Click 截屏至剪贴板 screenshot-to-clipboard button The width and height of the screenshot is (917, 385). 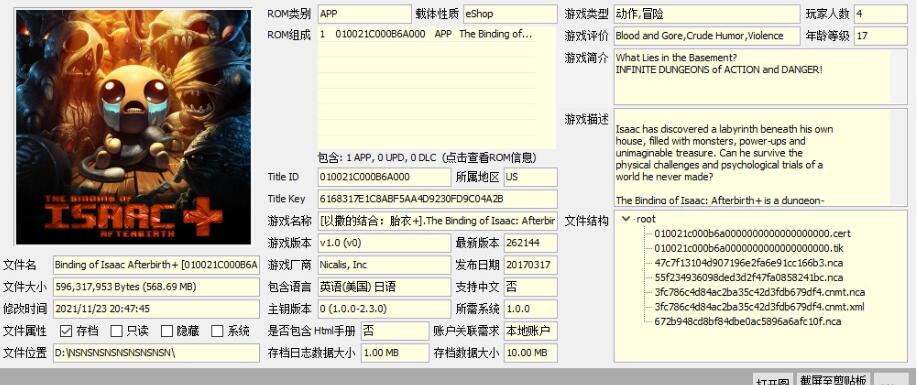[x=834, y=379]
